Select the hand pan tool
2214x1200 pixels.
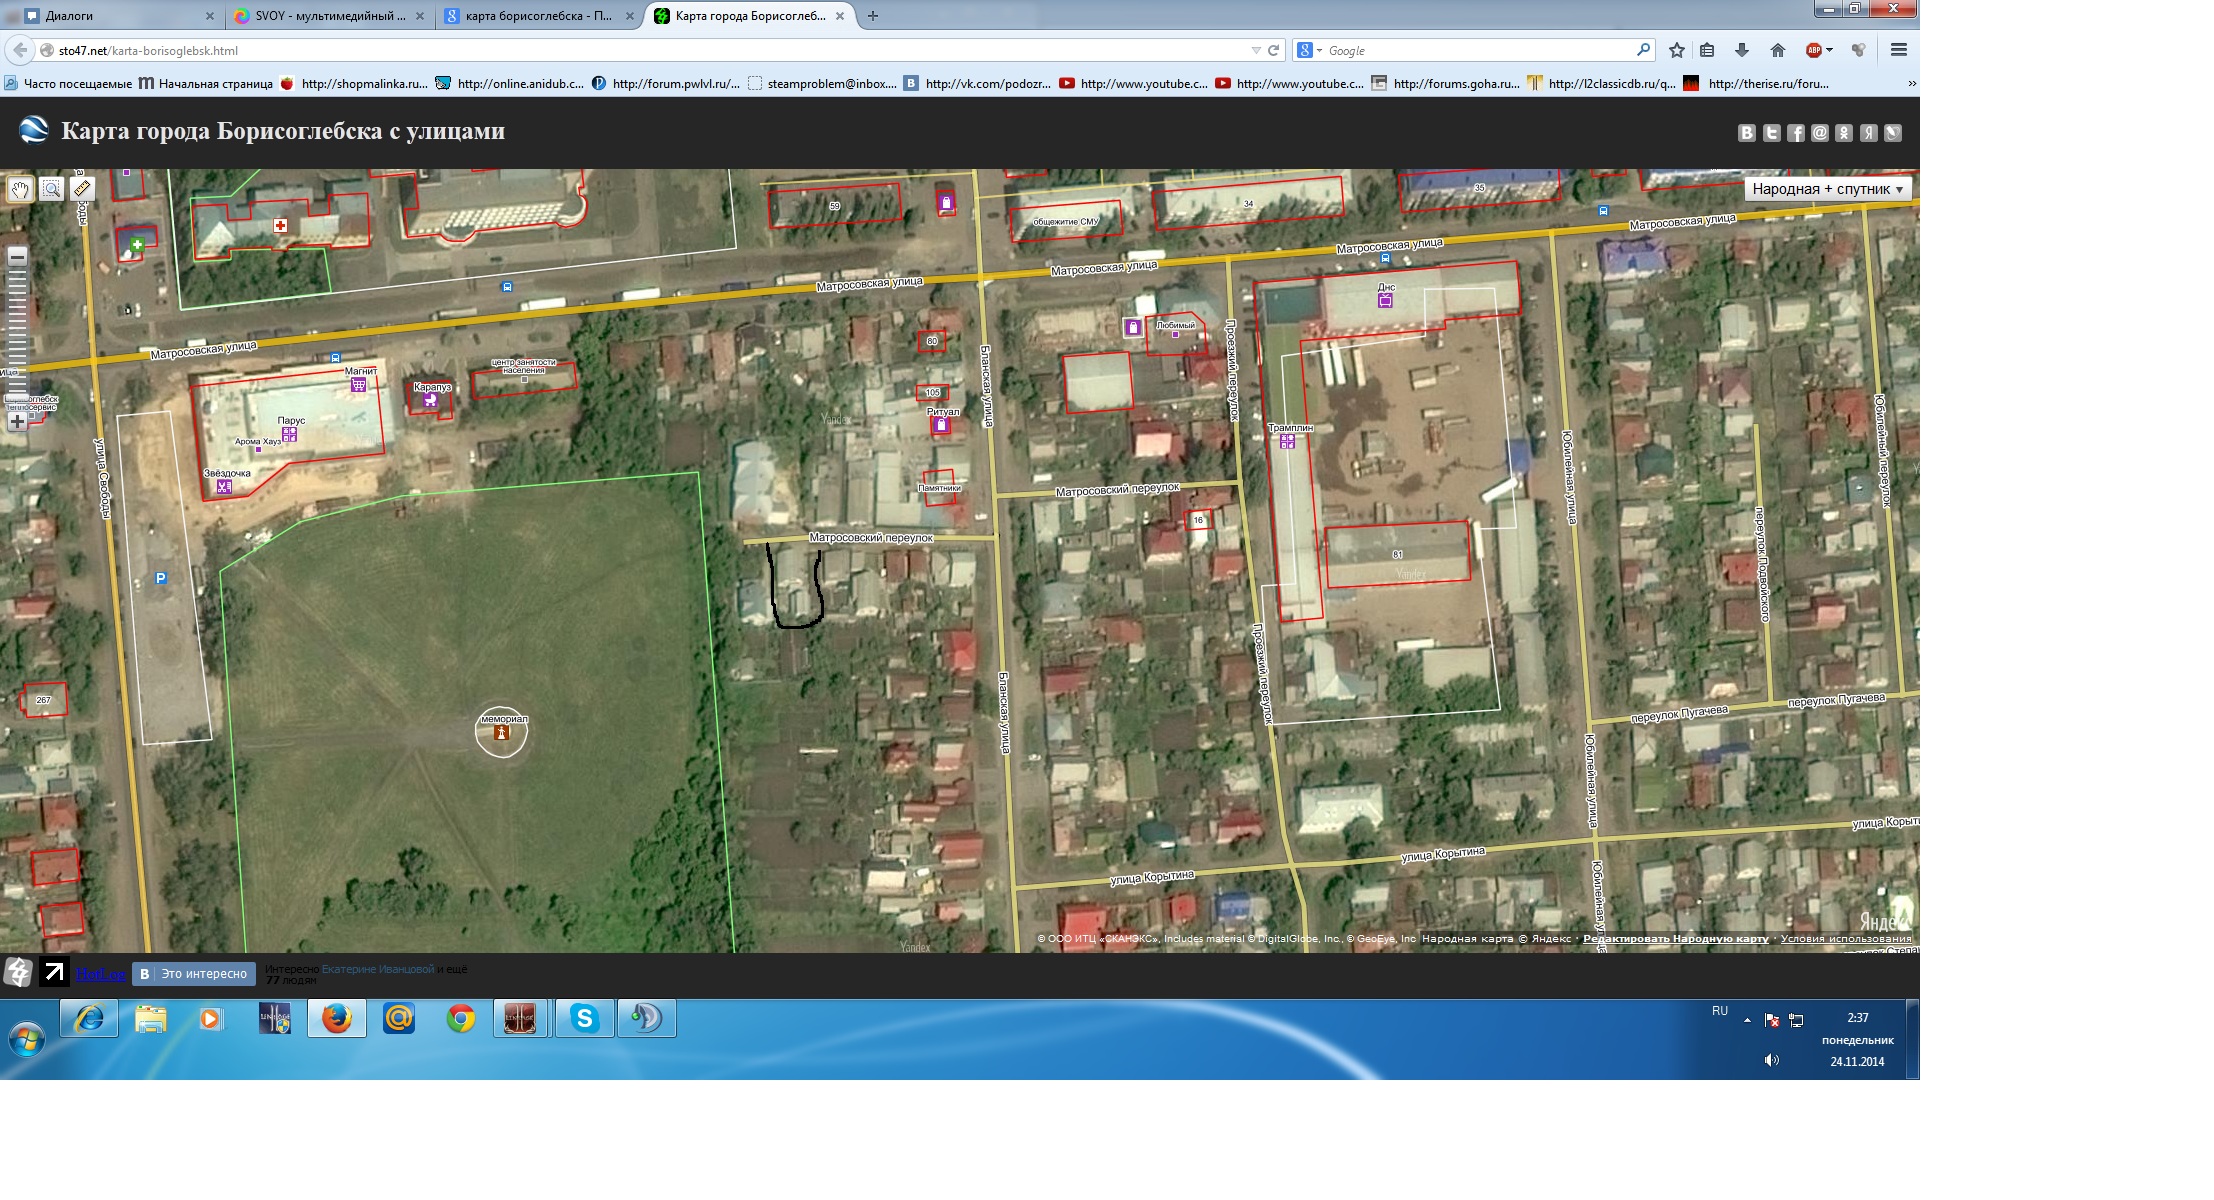point(20,188)
